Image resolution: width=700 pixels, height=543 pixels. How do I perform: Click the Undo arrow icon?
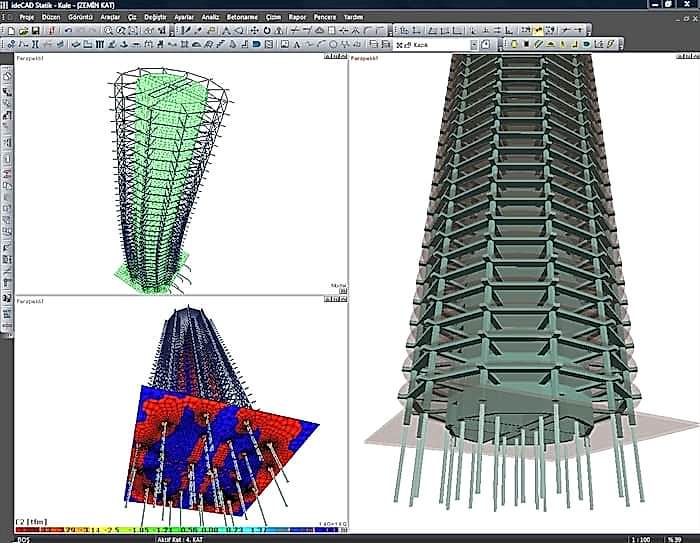tap(67, 32)
